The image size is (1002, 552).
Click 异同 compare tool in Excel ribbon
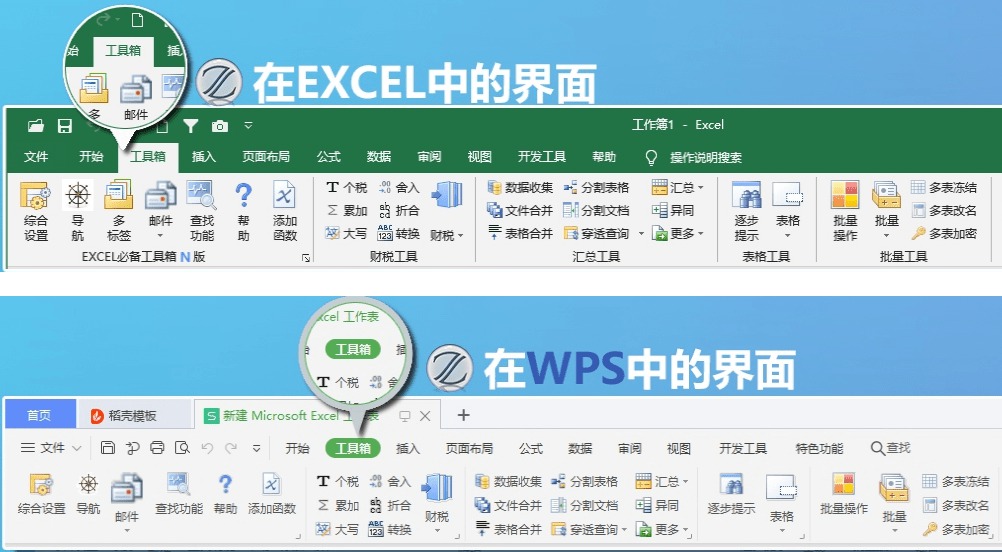pyautogui.click(x=673, y=210)
